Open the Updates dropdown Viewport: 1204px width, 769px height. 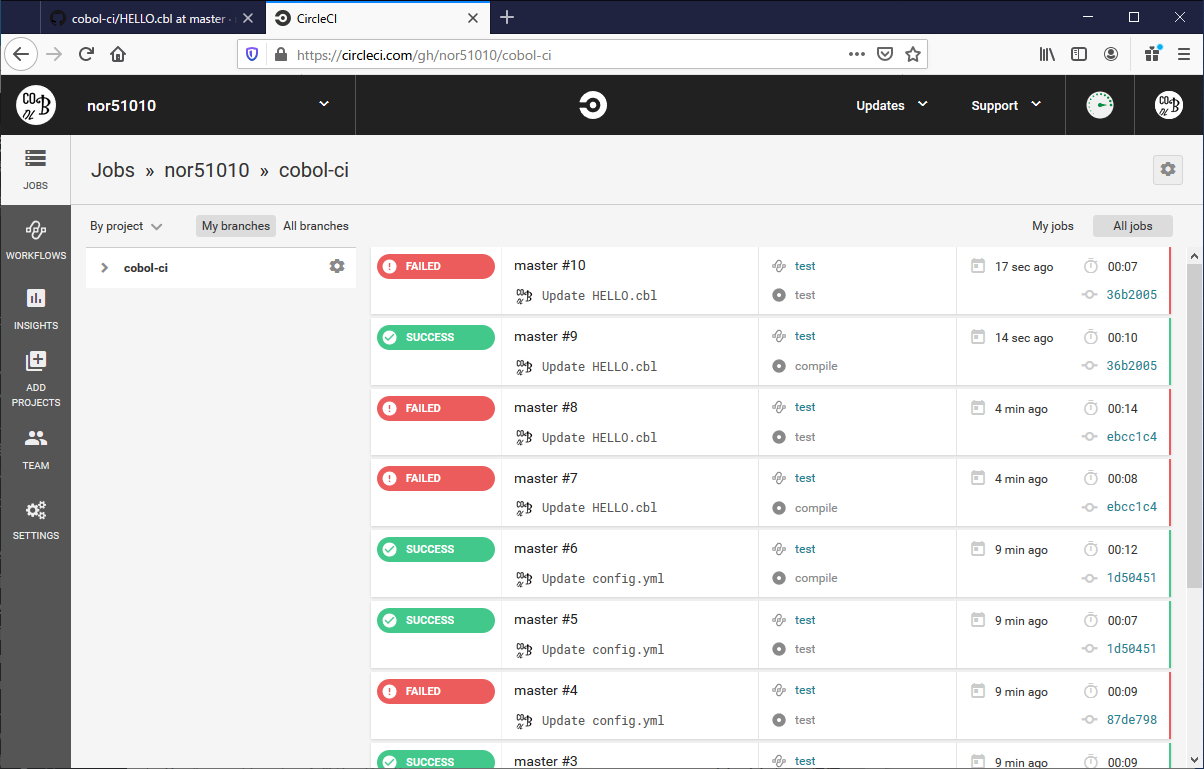click(x=892, y=105)
